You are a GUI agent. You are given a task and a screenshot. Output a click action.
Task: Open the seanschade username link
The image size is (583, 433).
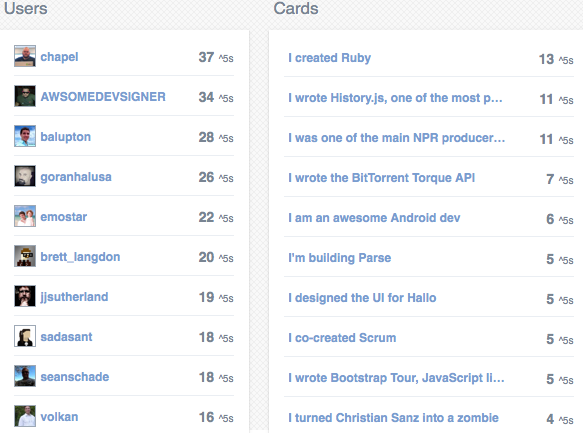click(x=75, y=377)
